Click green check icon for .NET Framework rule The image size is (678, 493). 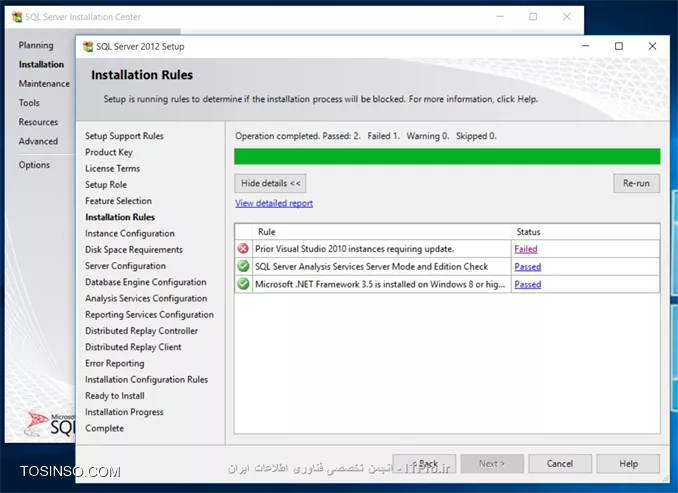[243, 284]
